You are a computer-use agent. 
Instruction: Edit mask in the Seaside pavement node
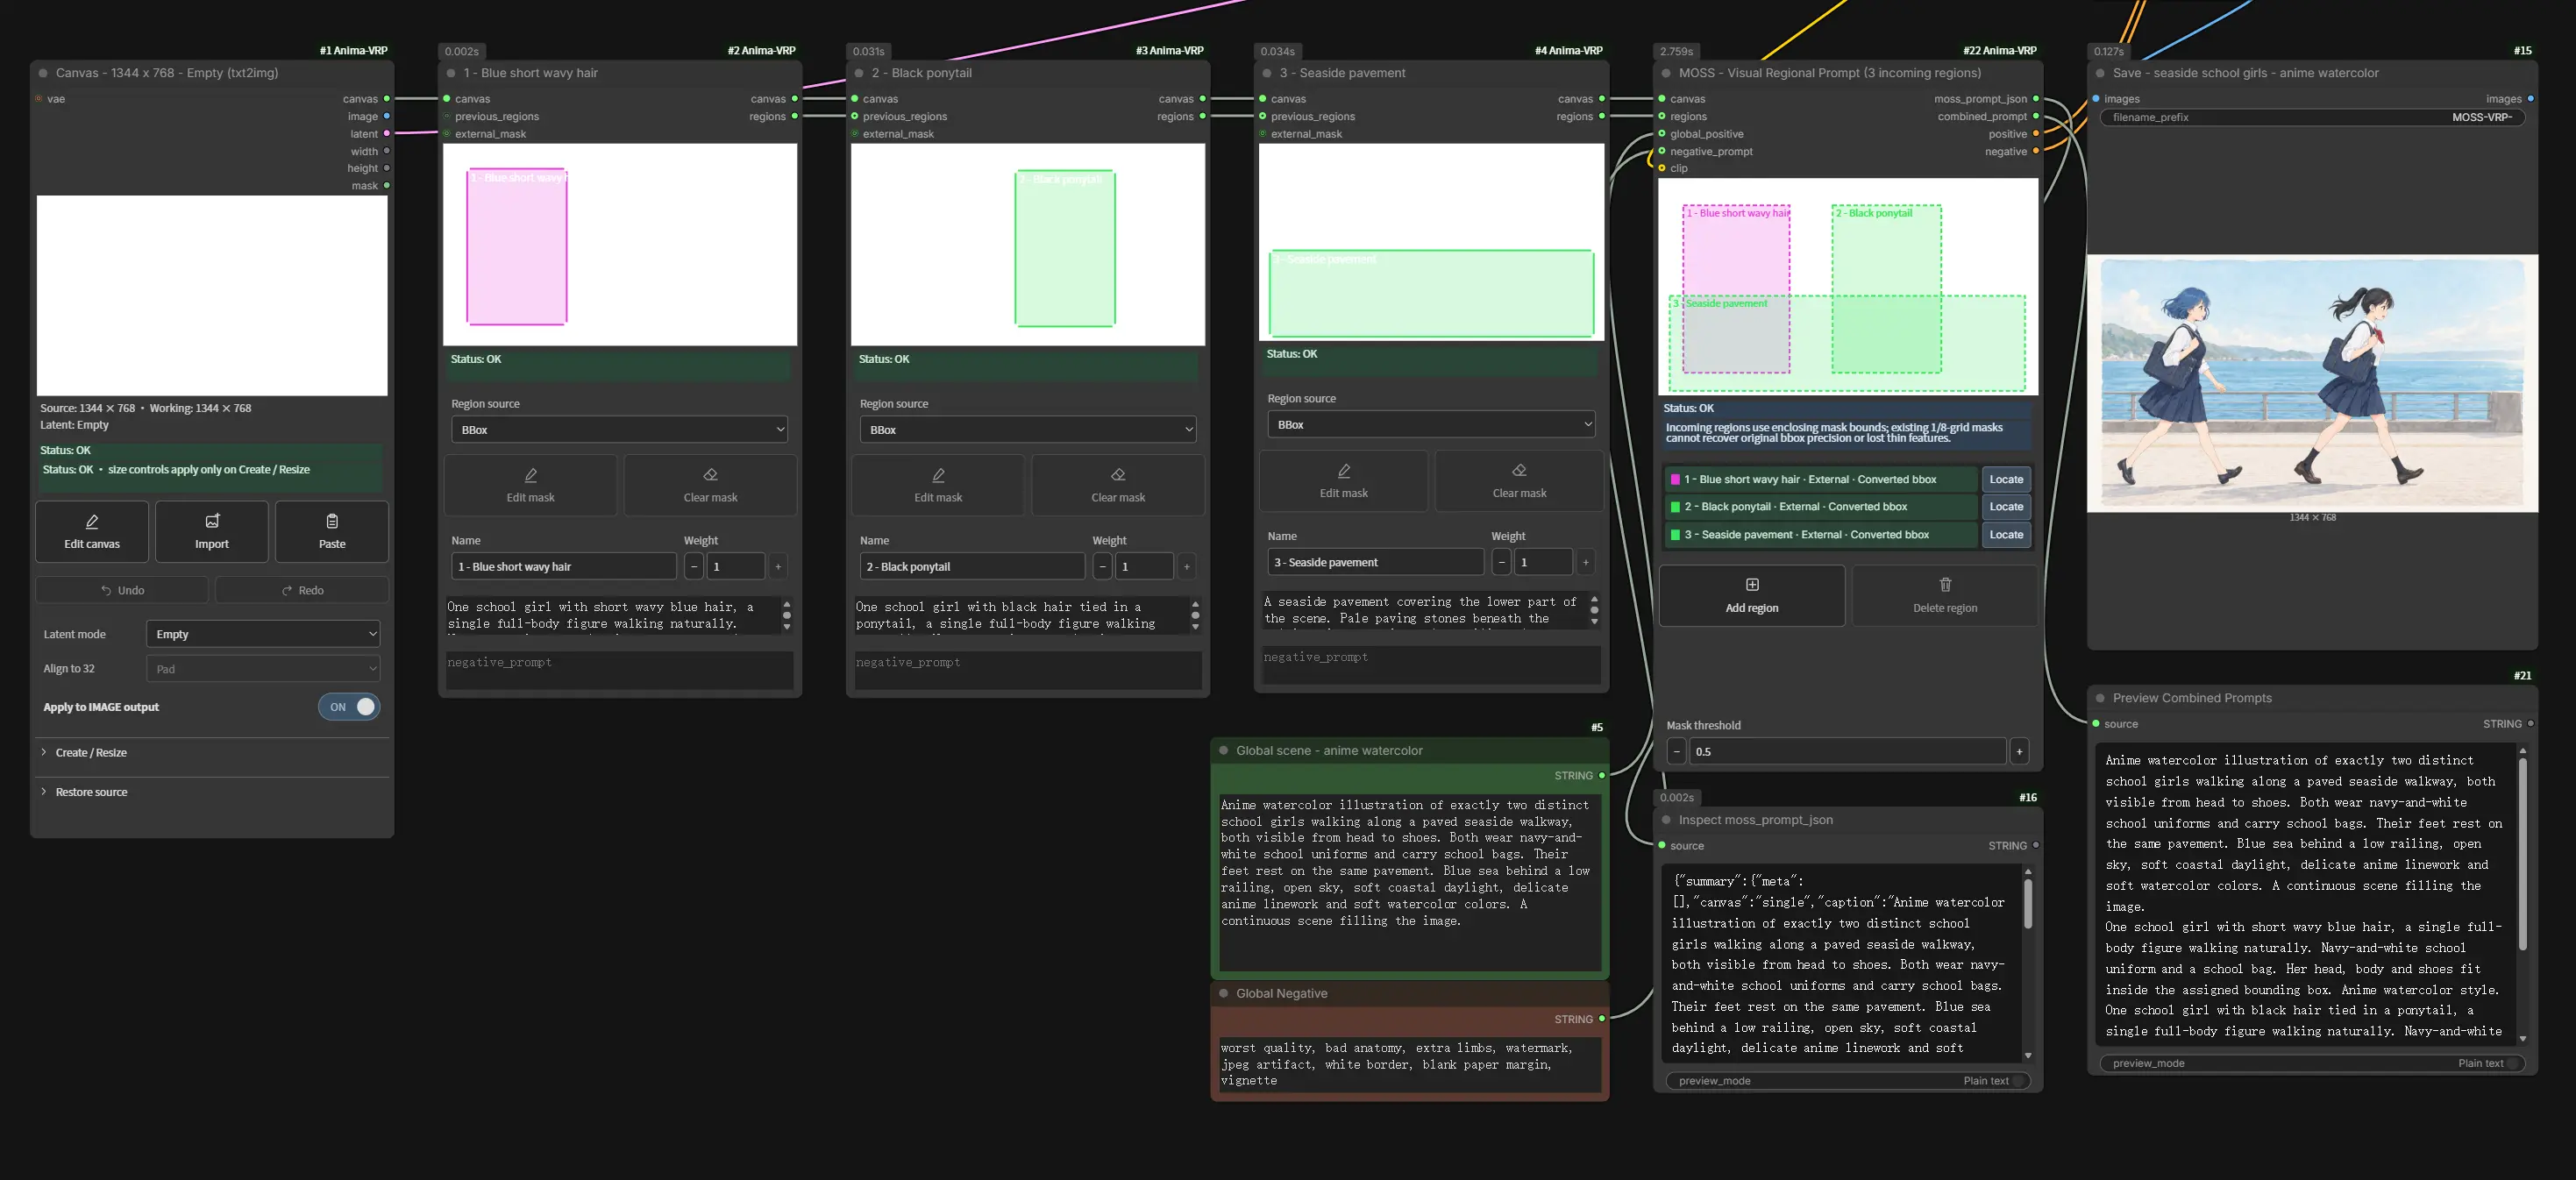[x=1344, y=481]
